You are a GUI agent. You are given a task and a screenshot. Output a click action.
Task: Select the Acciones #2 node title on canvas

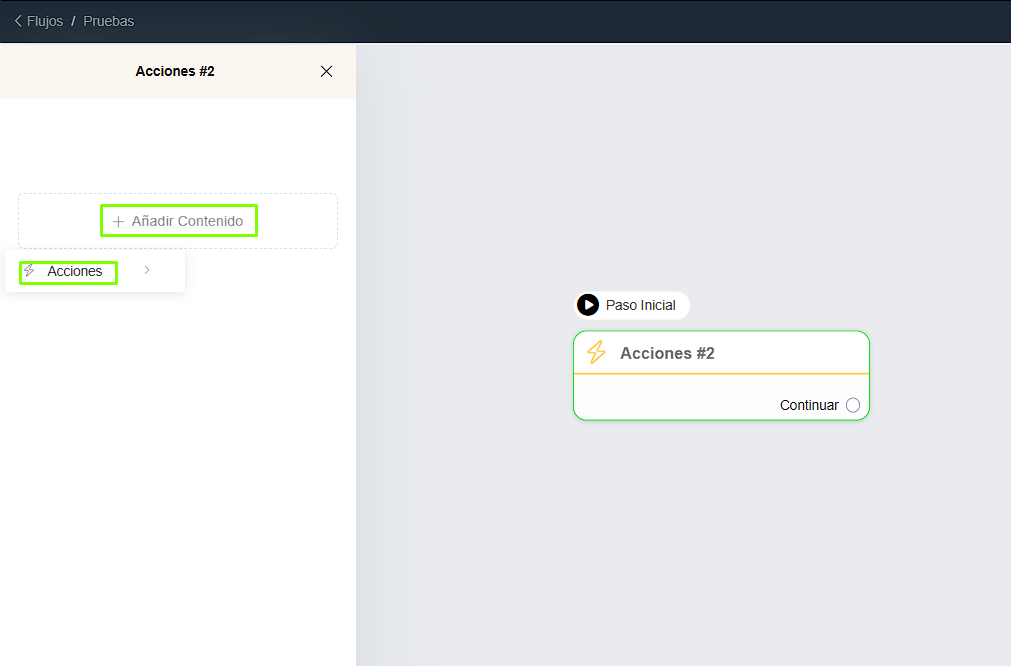tap(667, 353)
